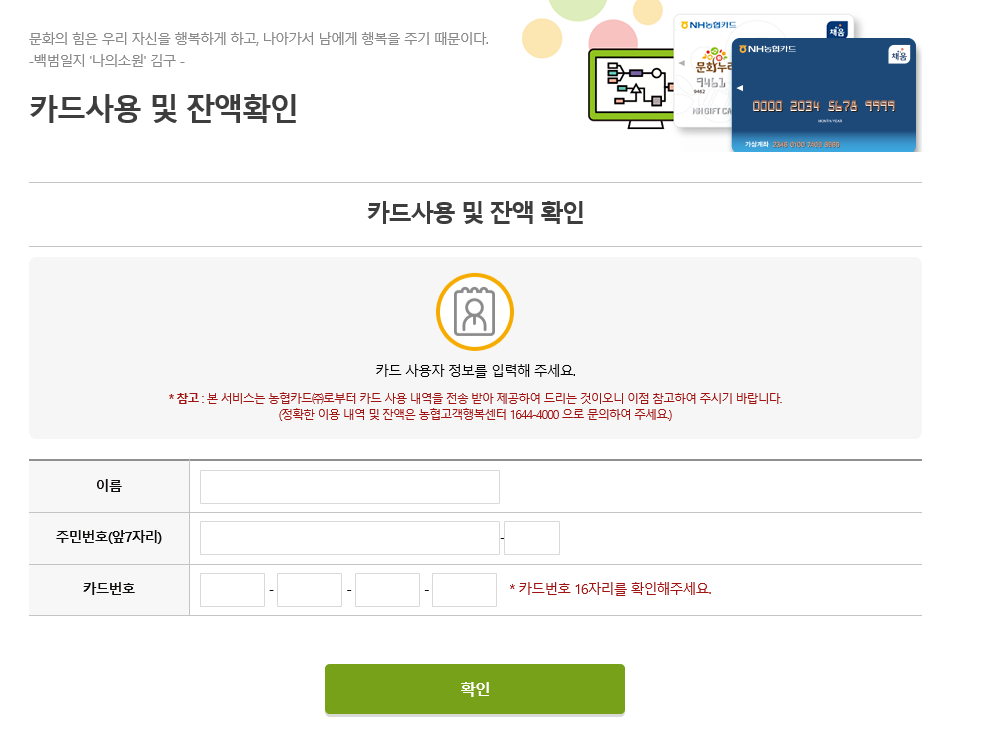Submit the form with green 확인 button

[x=475, y=689]
